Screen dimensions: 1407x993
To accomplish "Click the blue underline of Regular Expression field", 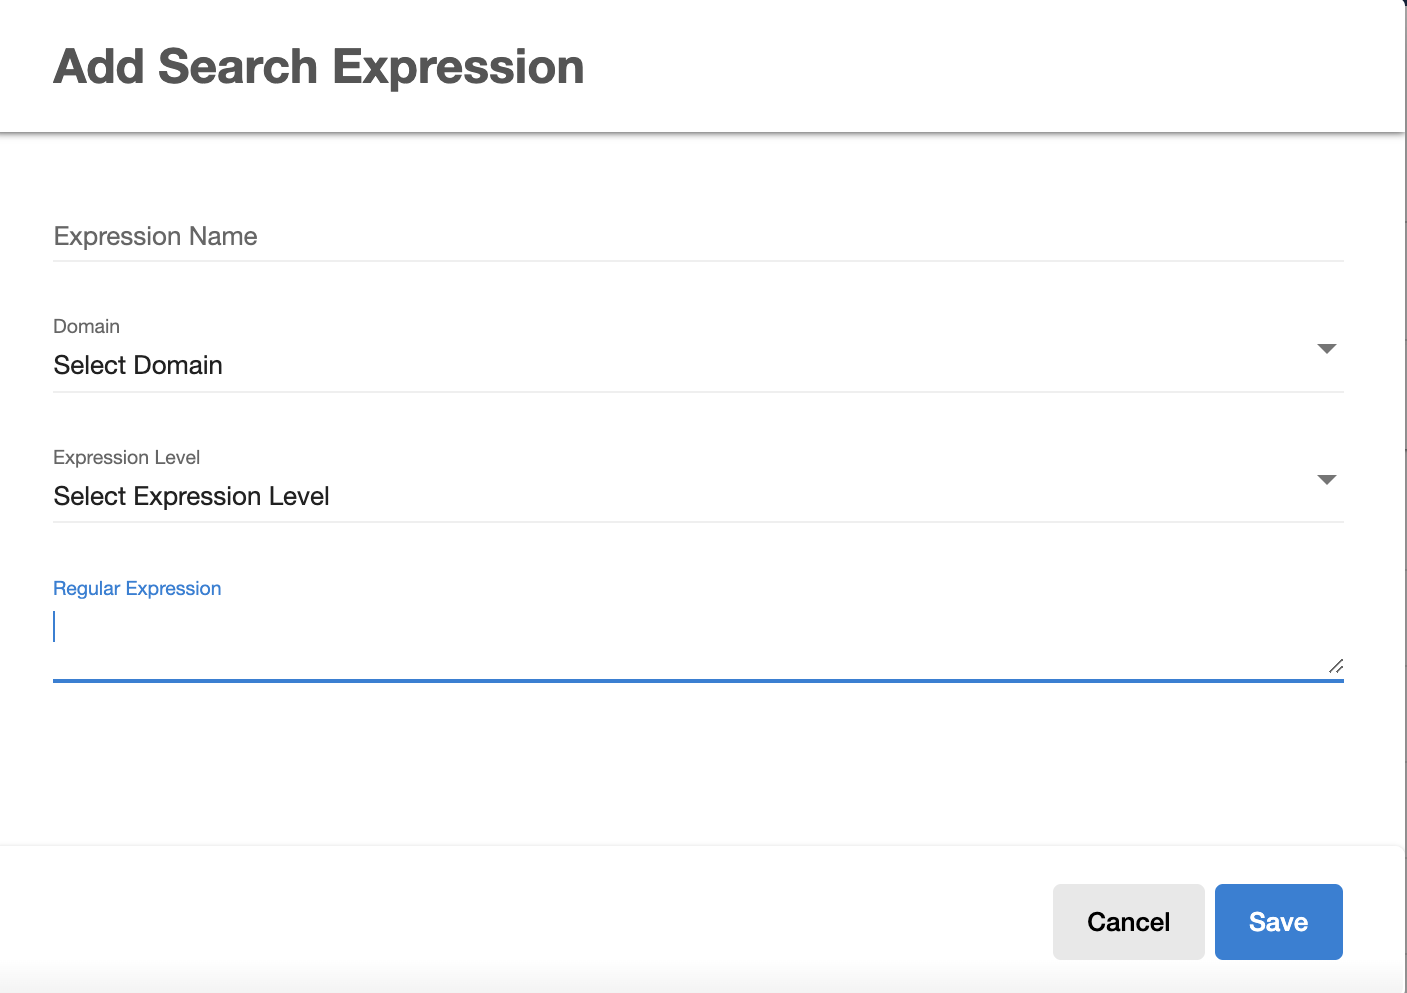I will [x=697, y=681].
